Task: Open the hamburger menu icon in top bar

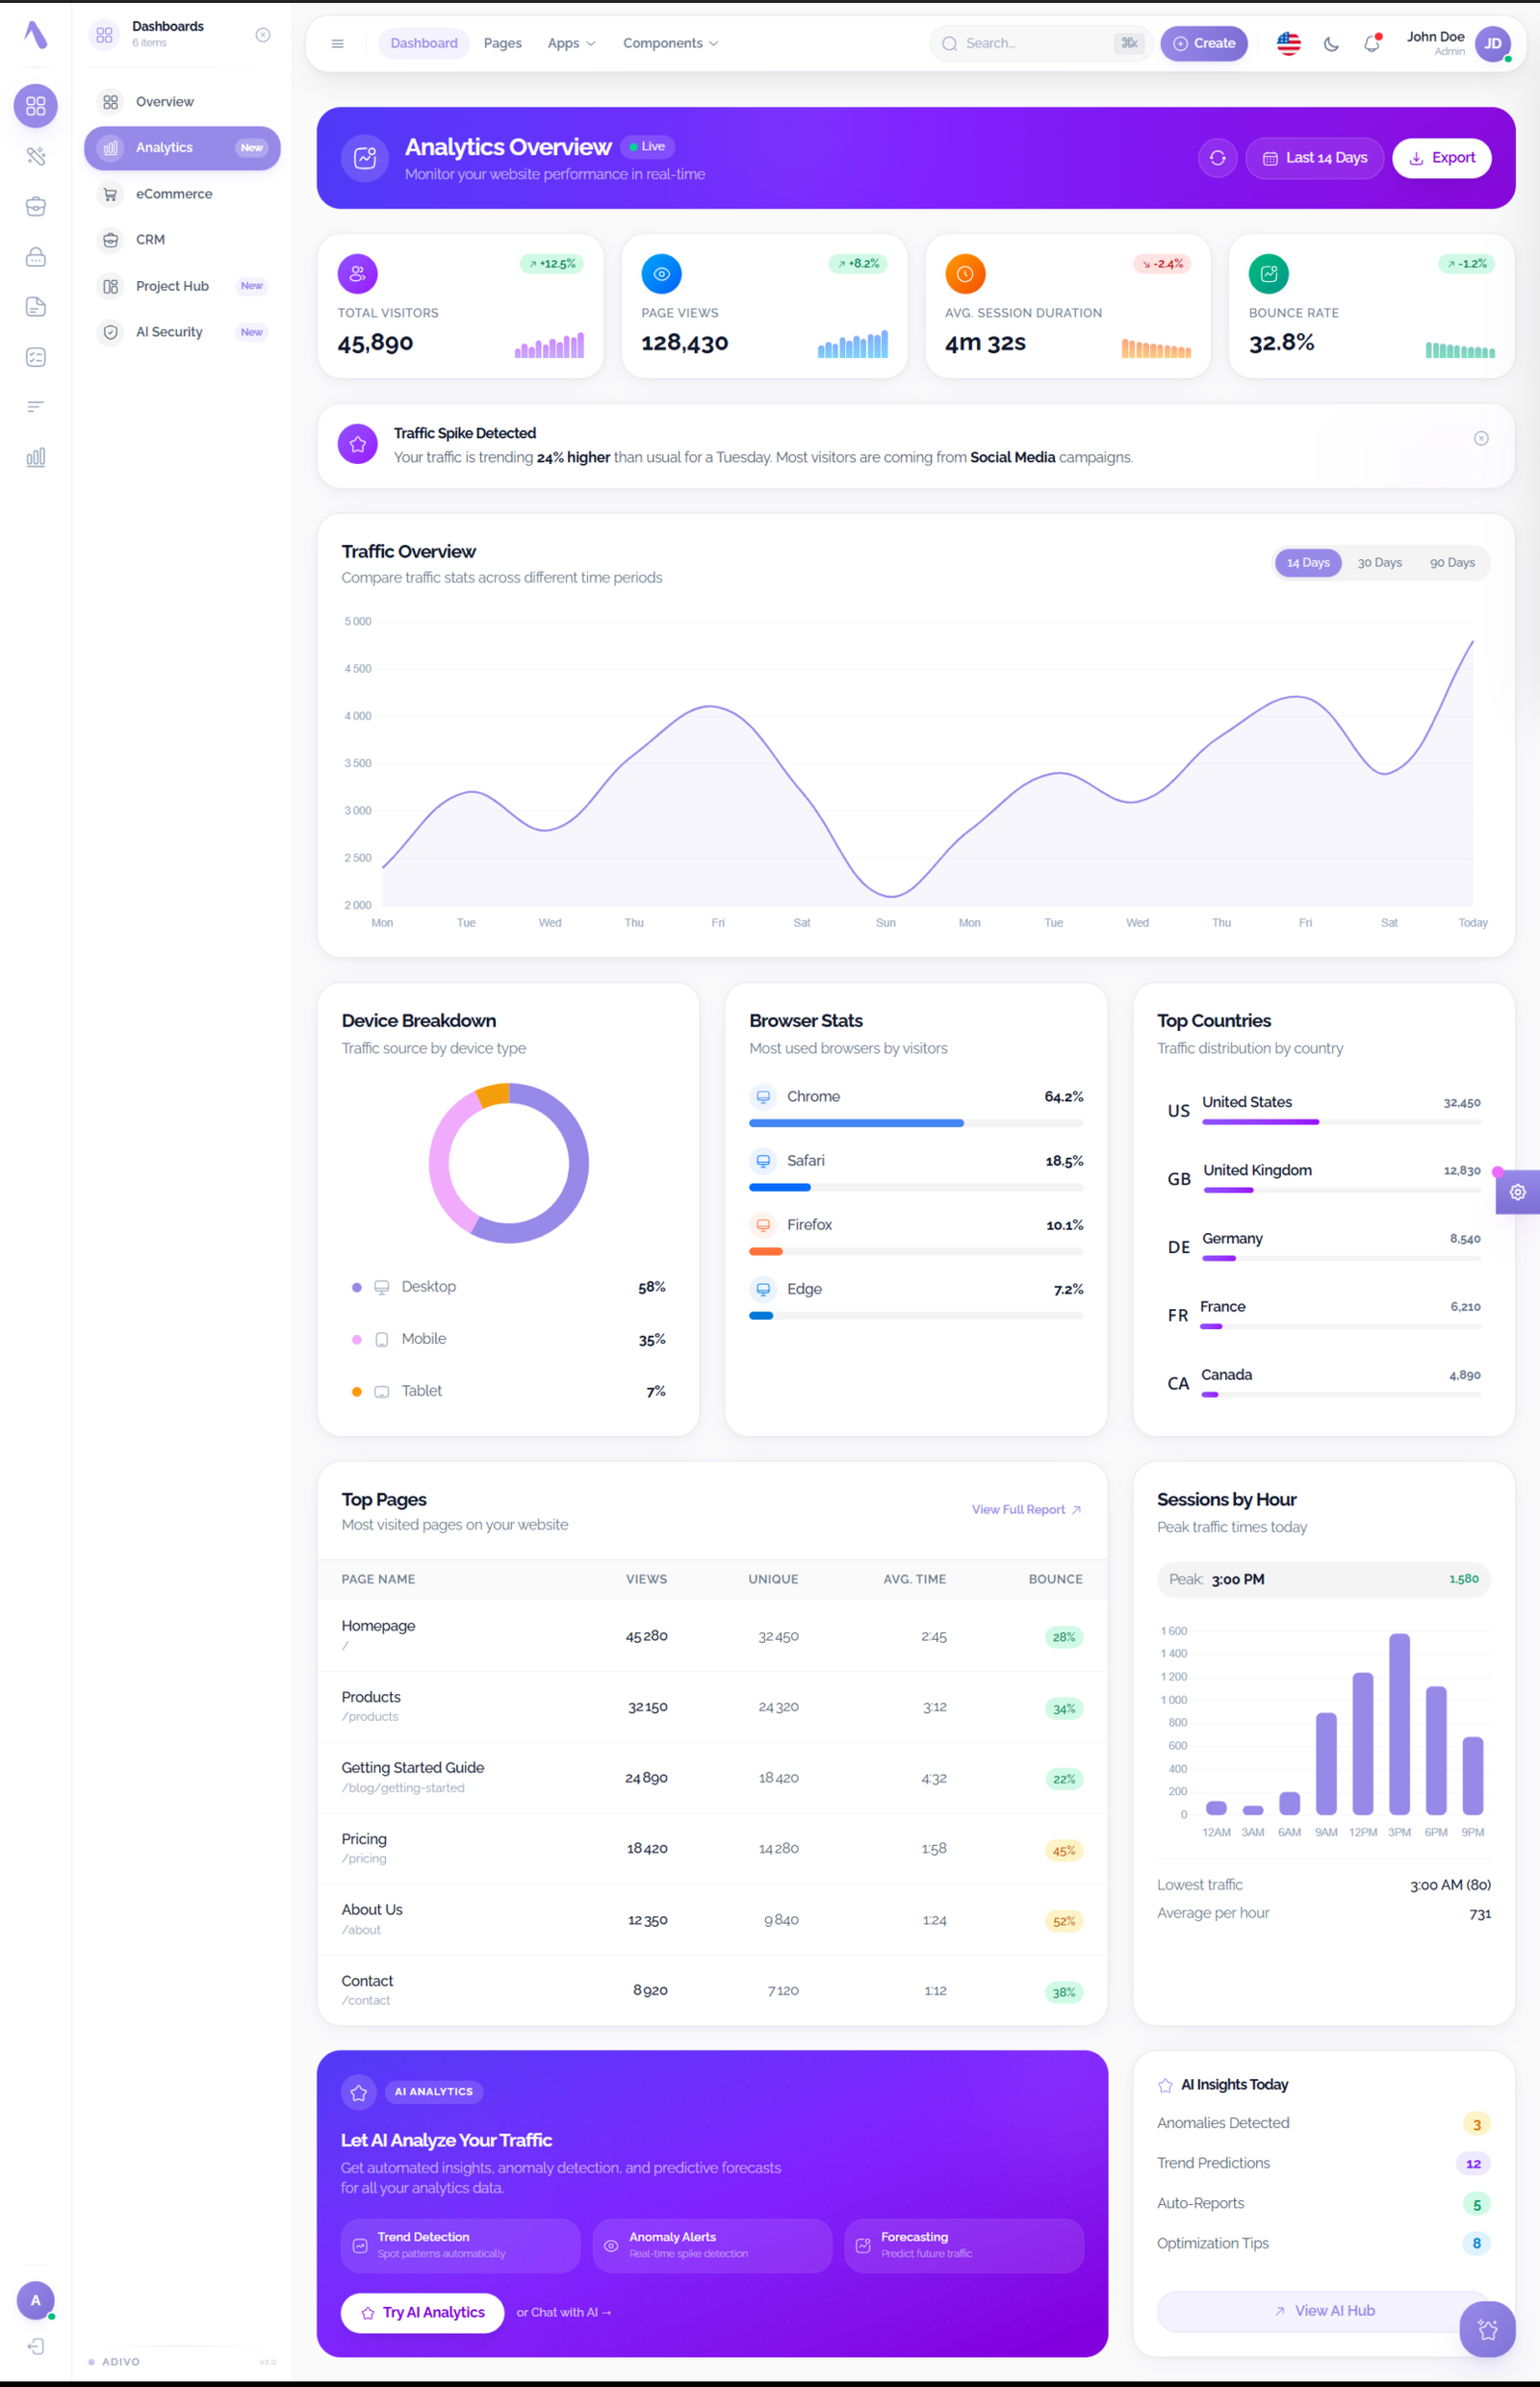Action: pyautogui.click(x=338, y=44)
